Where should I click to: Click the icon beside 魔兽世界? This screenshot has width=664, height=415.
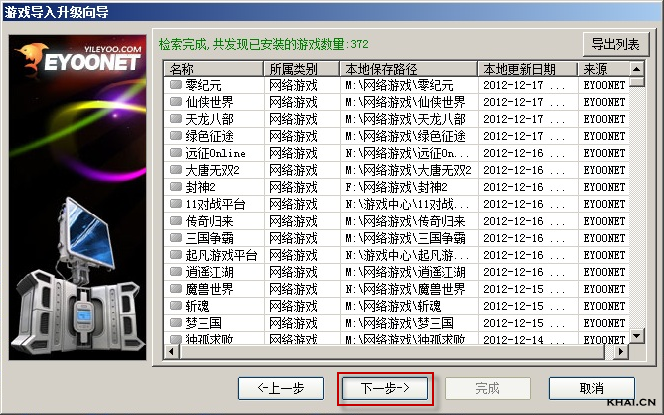[176, 289]
